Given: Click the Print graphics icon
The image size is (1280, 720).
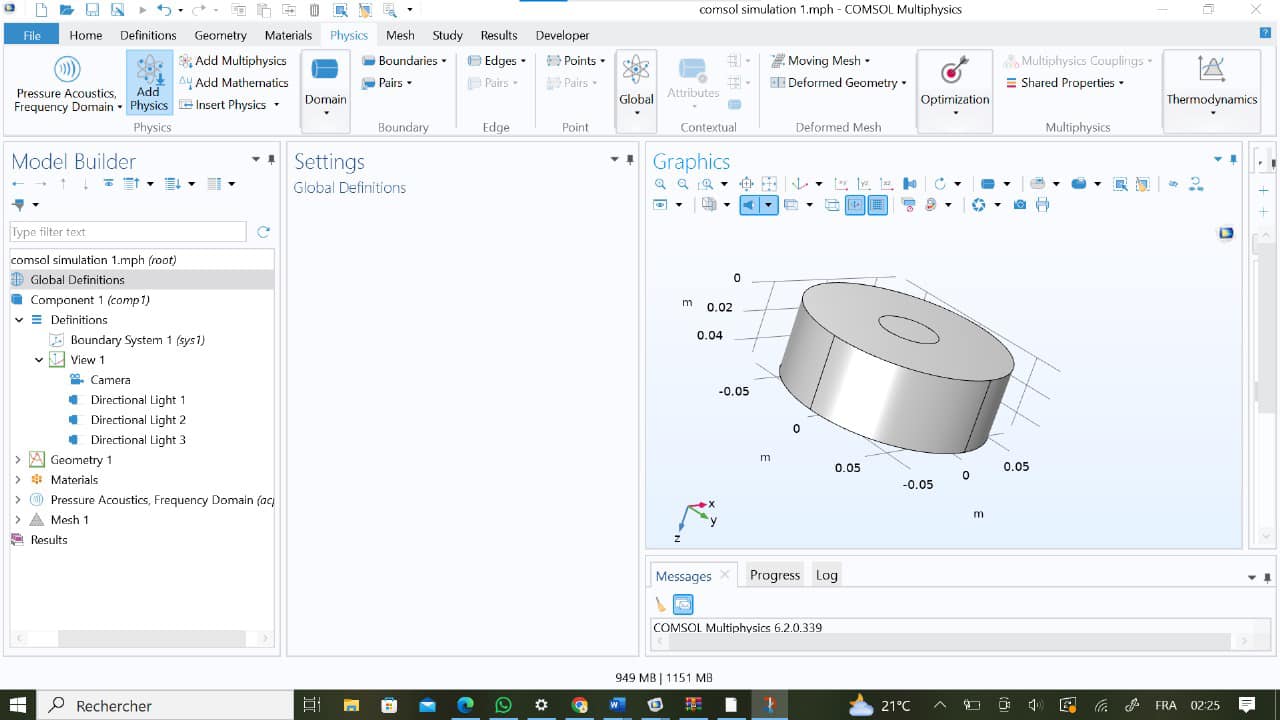Looking at the screenshot, I should 1043,205.
